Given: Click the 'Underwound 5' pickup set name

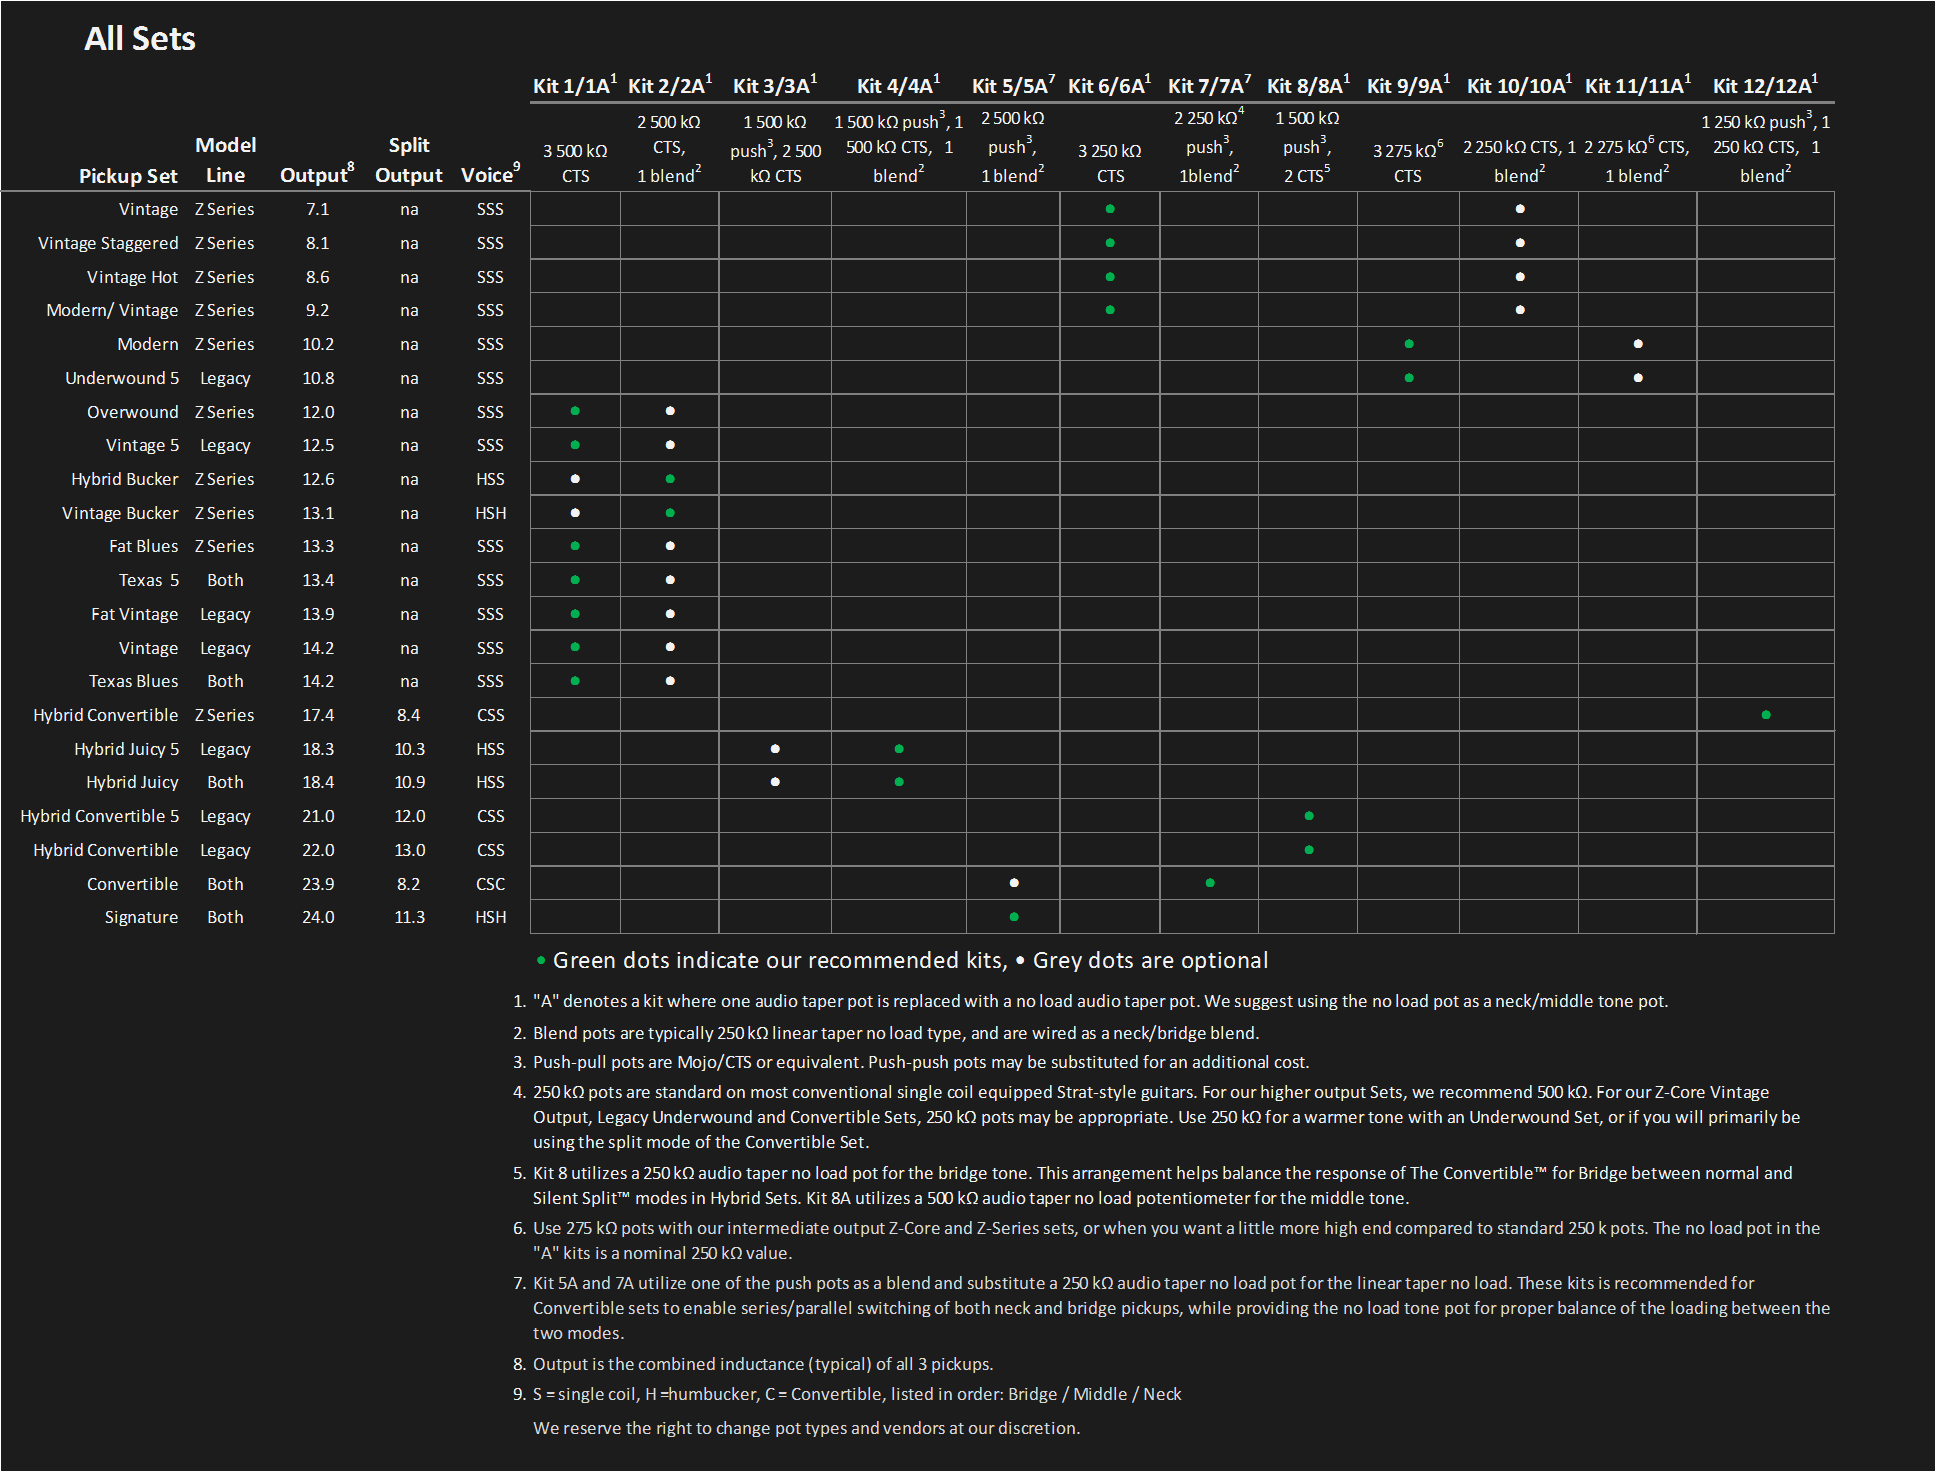Looking at the screenshot, I should [x=122, y=378].
